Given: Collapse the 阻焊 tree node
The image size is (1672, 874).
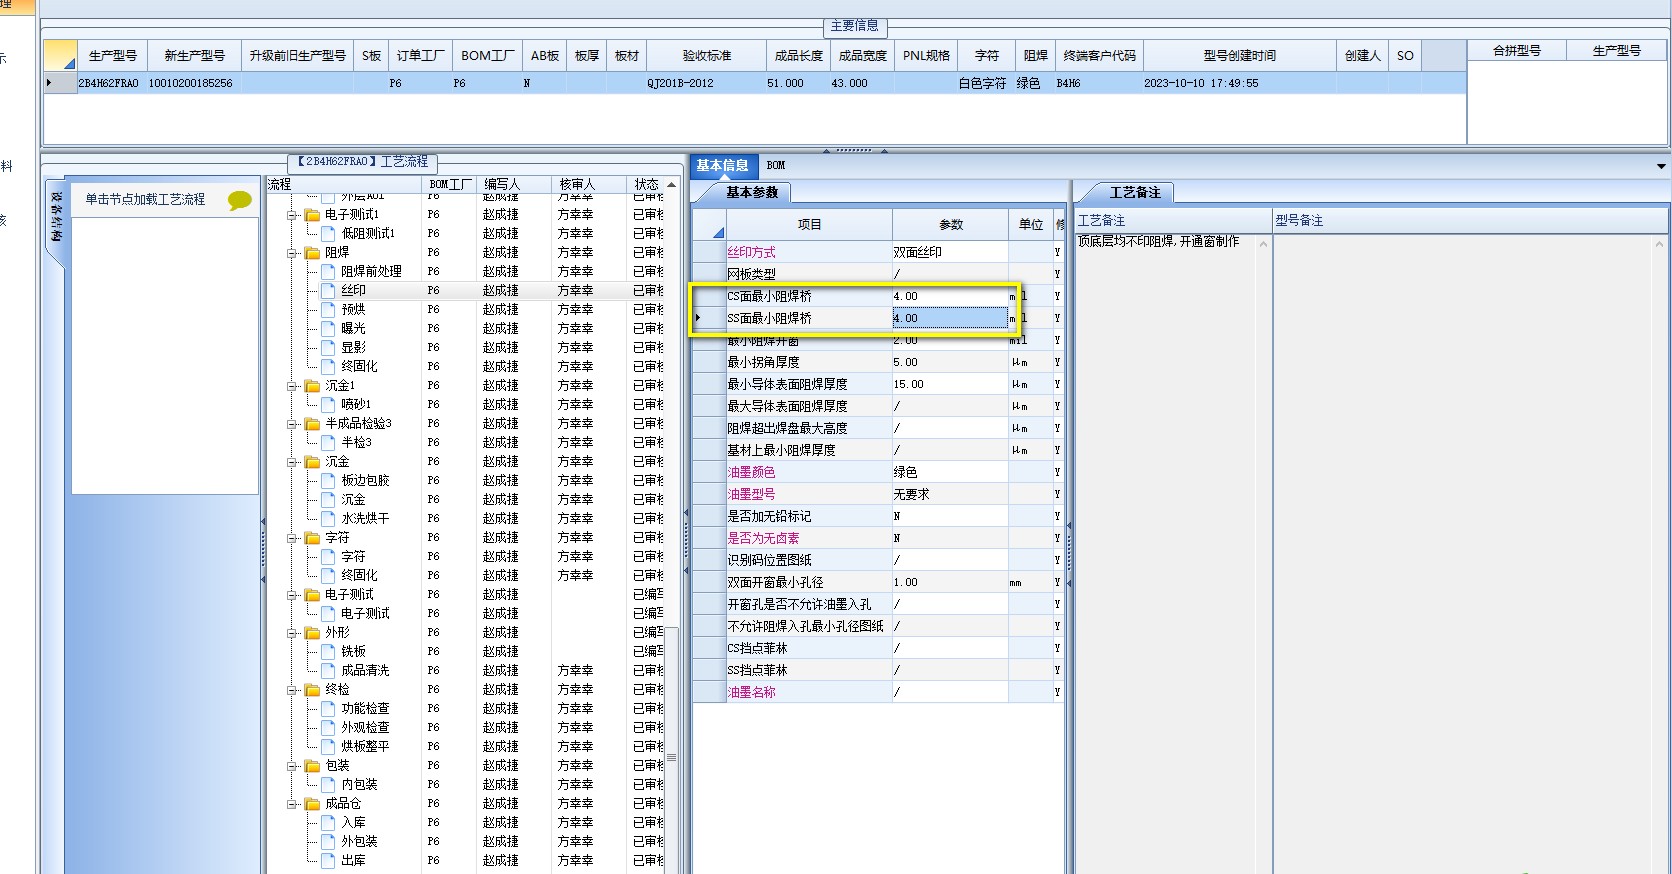Looking at the screenshot, I should pos(293,253).
